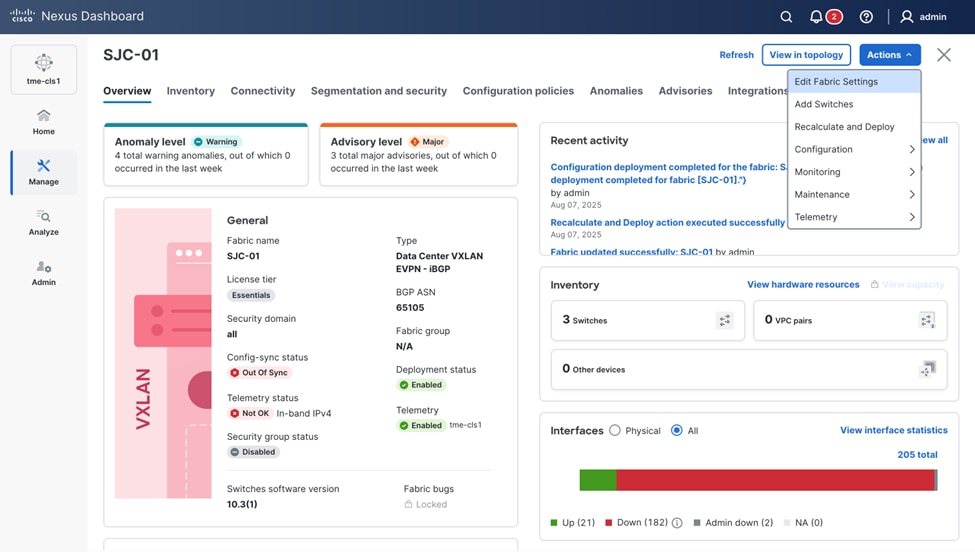Open the search magnifier icon
975x552 pixels.
(x=786, y=17)
